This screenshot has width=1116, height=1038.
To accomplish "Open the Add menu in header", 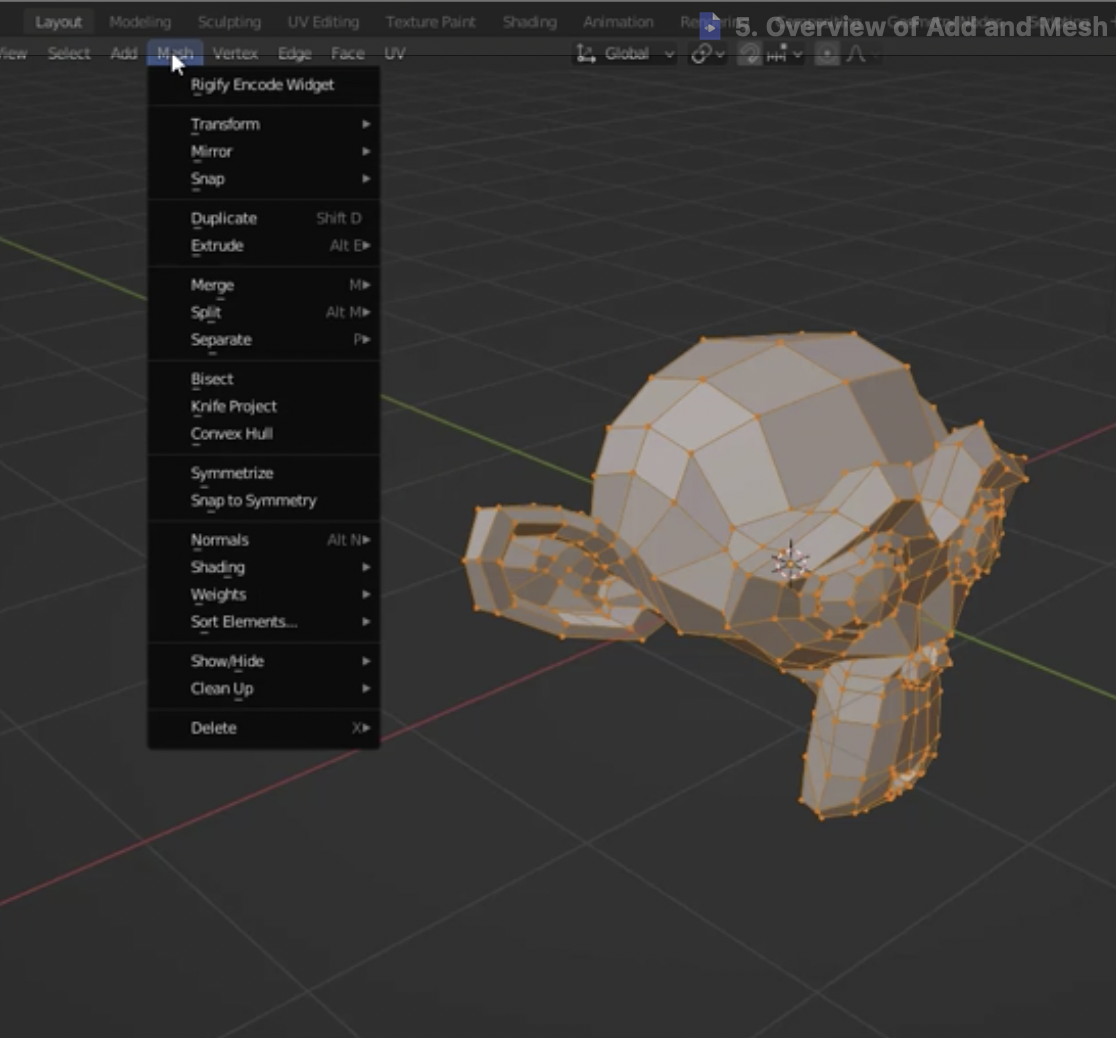I will click(124, 53).
